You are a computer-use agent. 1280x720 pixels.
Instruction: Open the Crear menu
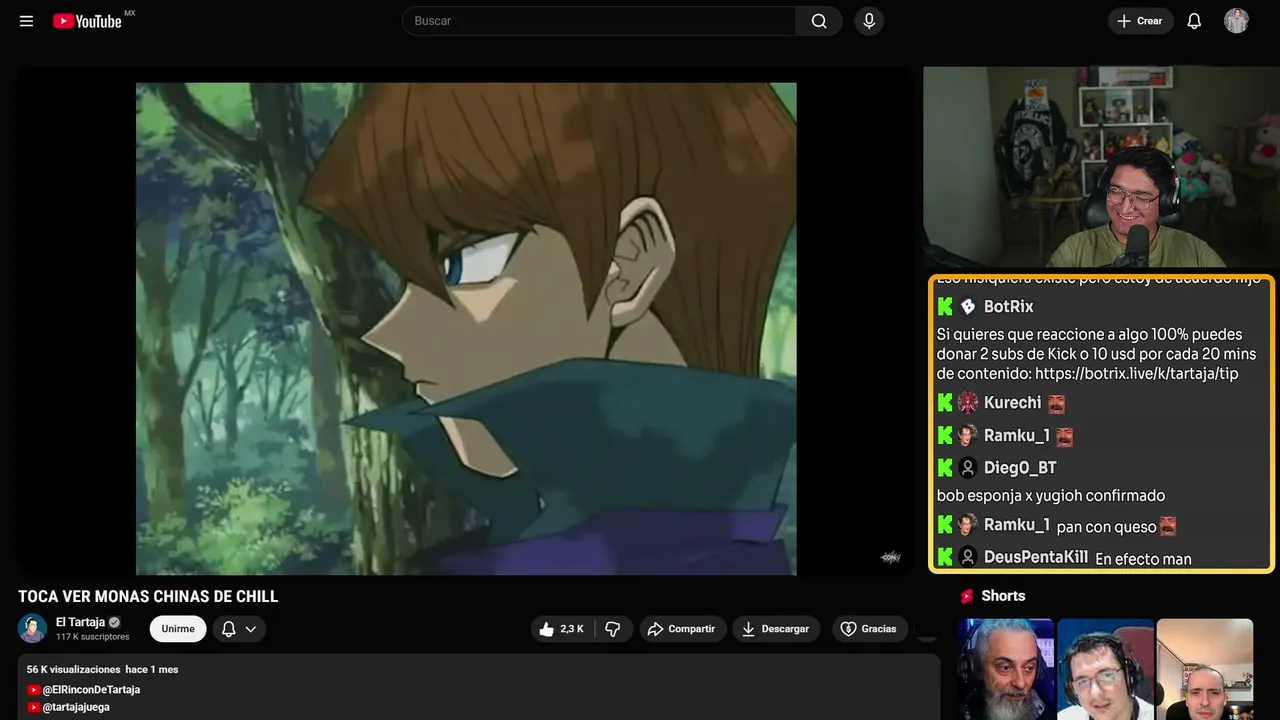[1140, 21]
